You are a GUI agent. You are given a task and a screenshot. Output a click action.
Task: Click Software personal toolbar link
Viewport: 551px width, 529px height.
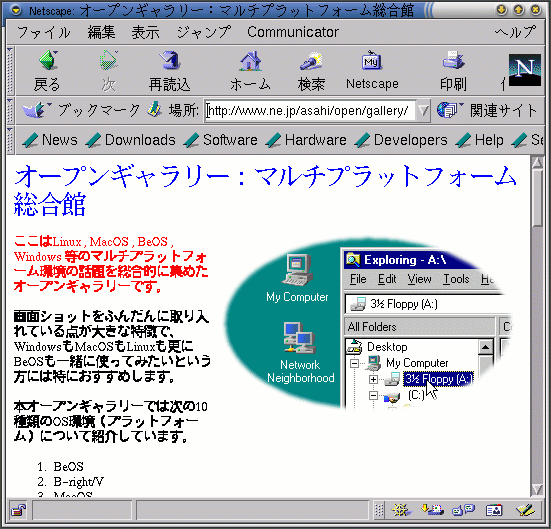tap(220, 140)
